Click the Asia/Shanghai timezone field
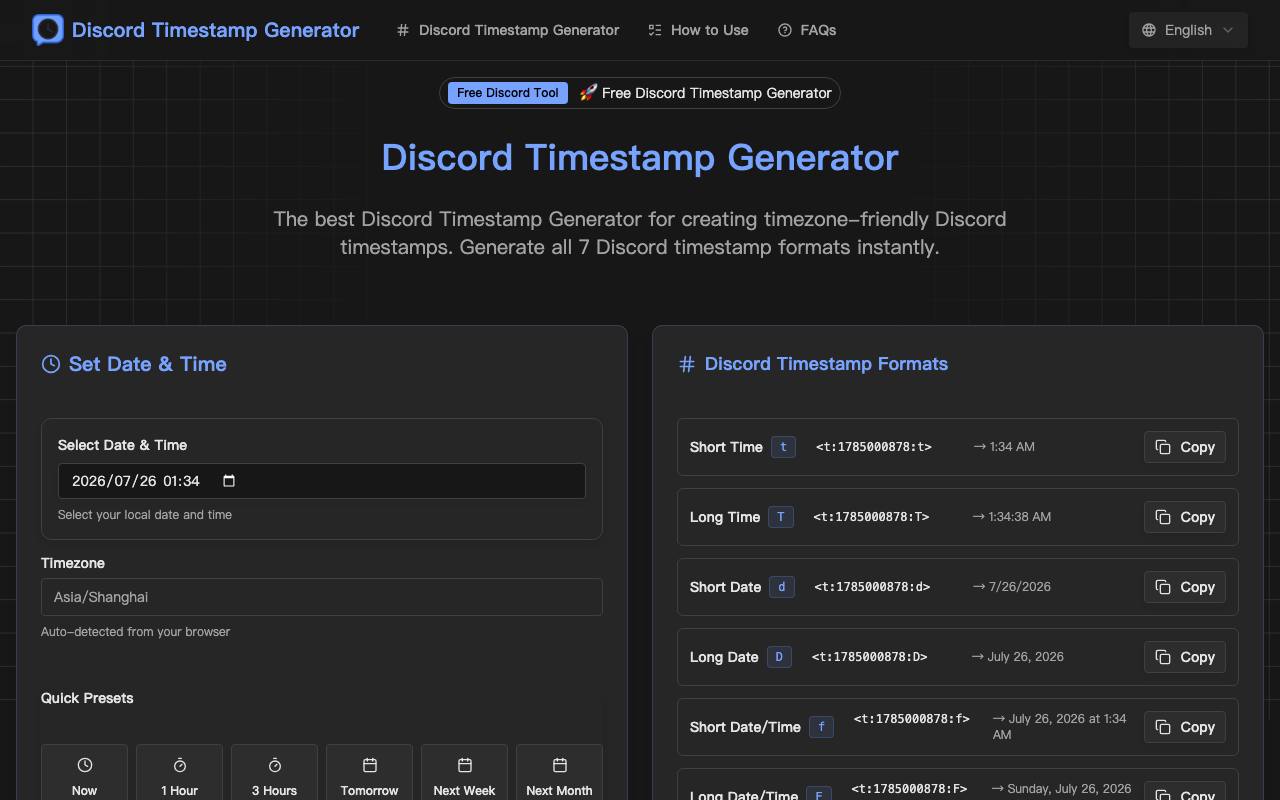Viewport: 1280px width, 800px height. pos(322,597)
